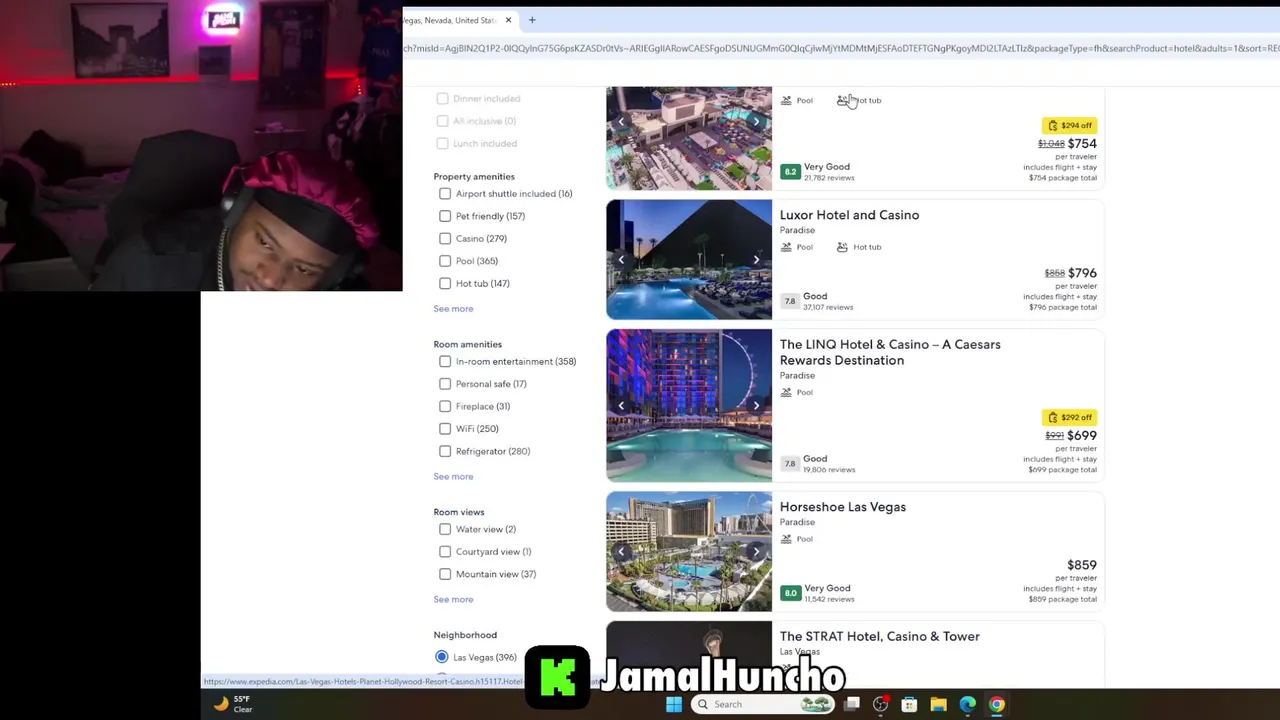Show next photo of the top hotel listing
1280x720 pixels.
pyautogui.click(x=756, y=122)
